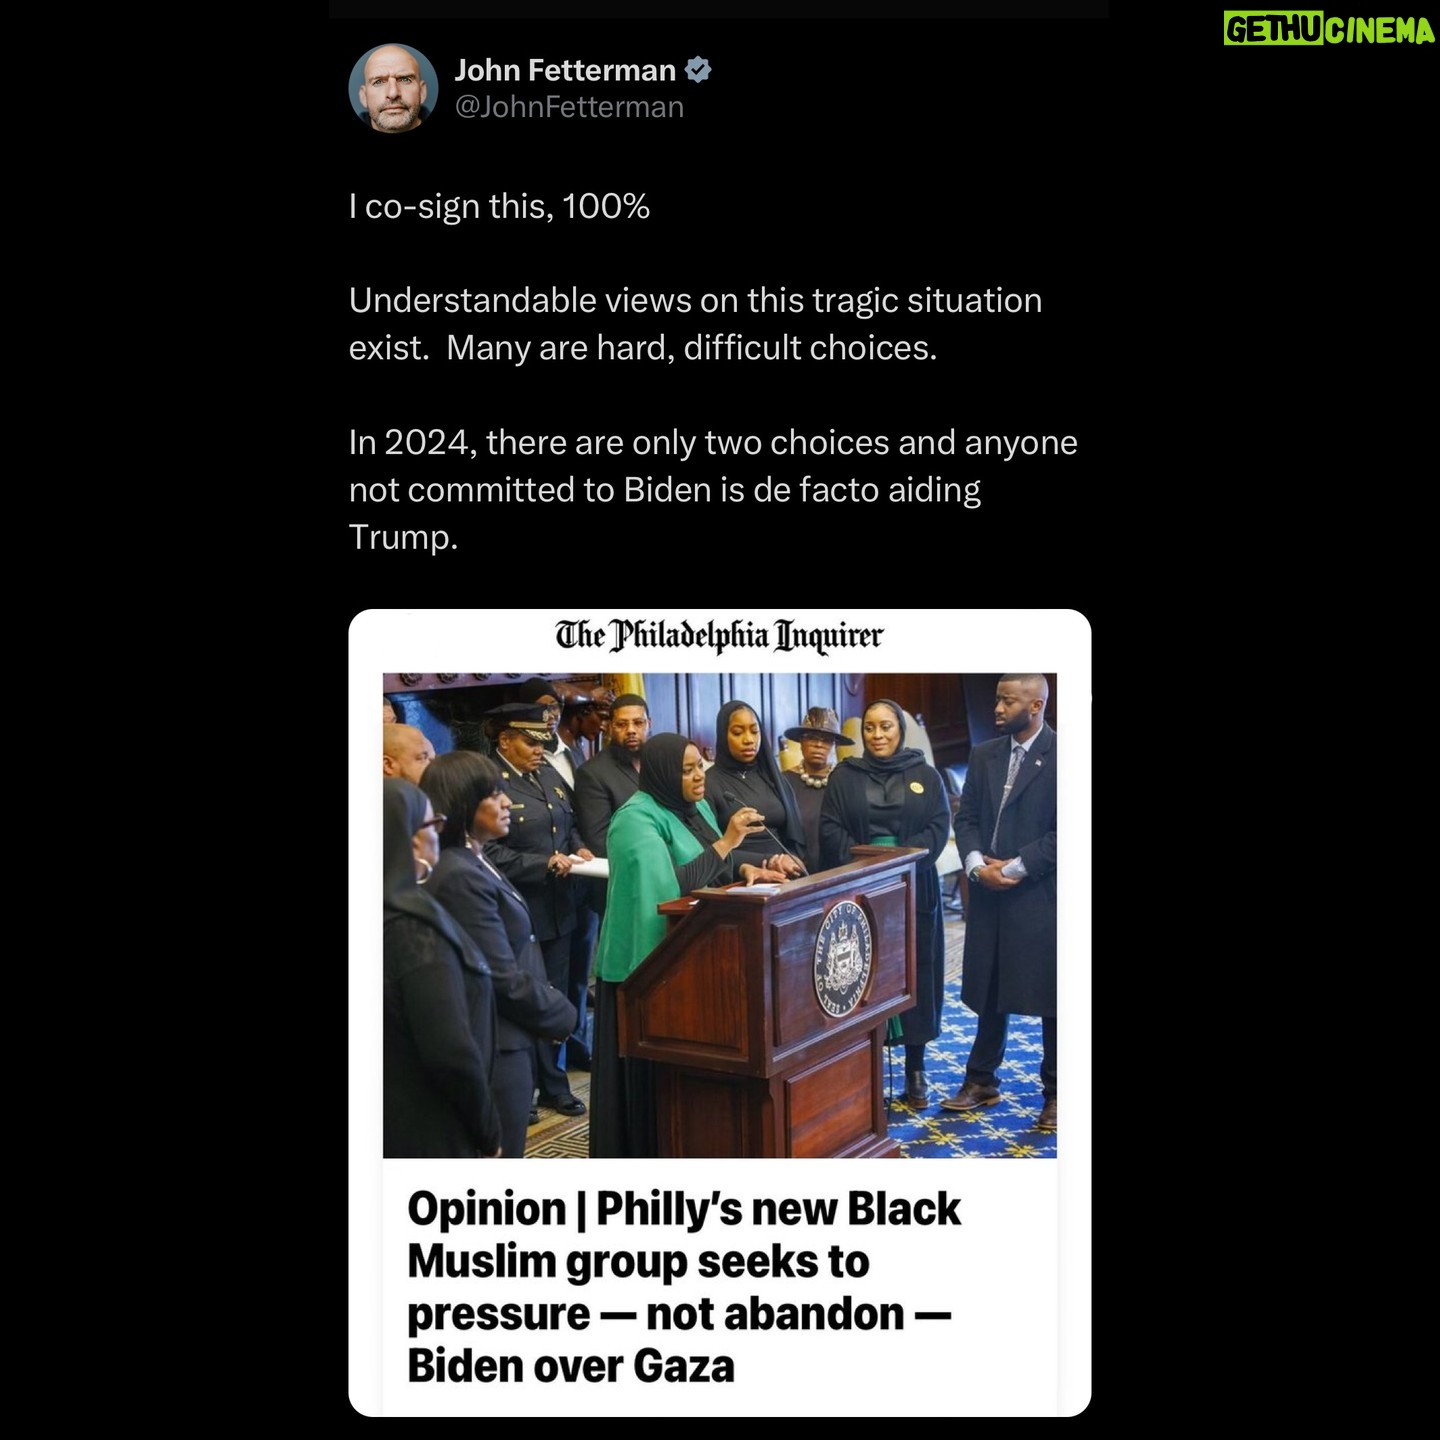
Task: Click the green GETHU logo block
Action: tap(1274, 30)
